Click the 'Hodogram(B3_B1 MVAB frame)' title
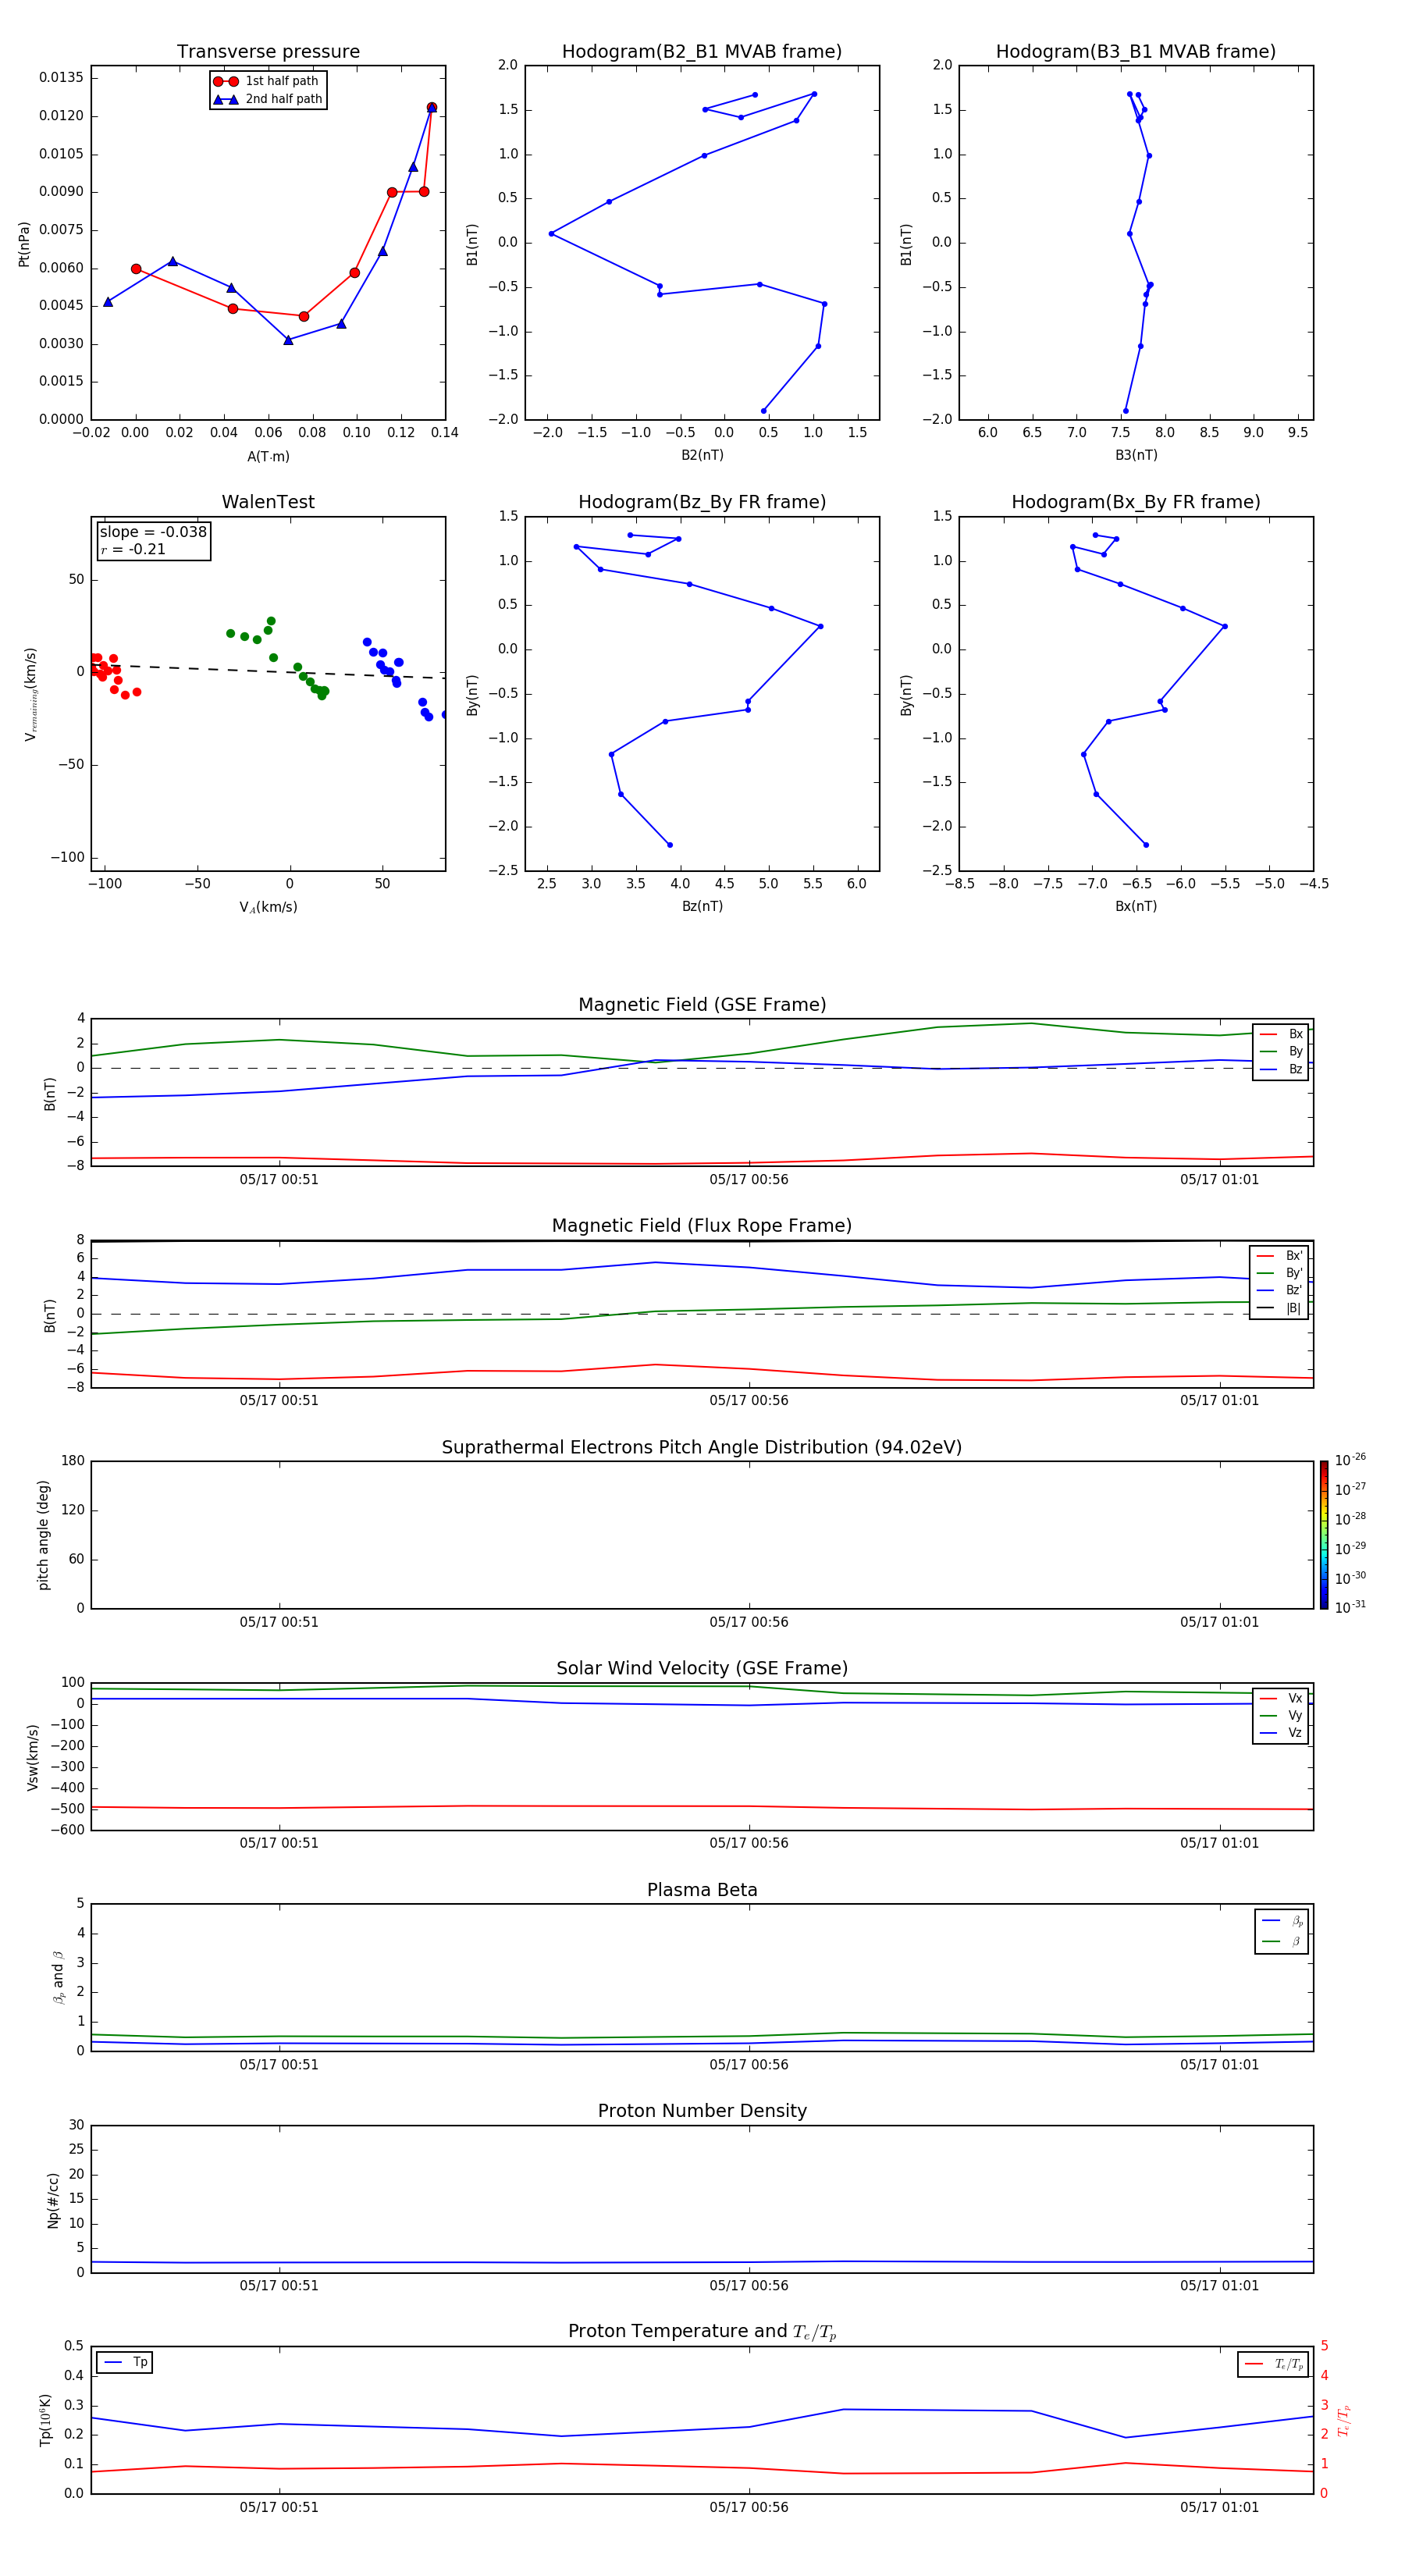Screen dimensions: 1405x2576 1136,52
